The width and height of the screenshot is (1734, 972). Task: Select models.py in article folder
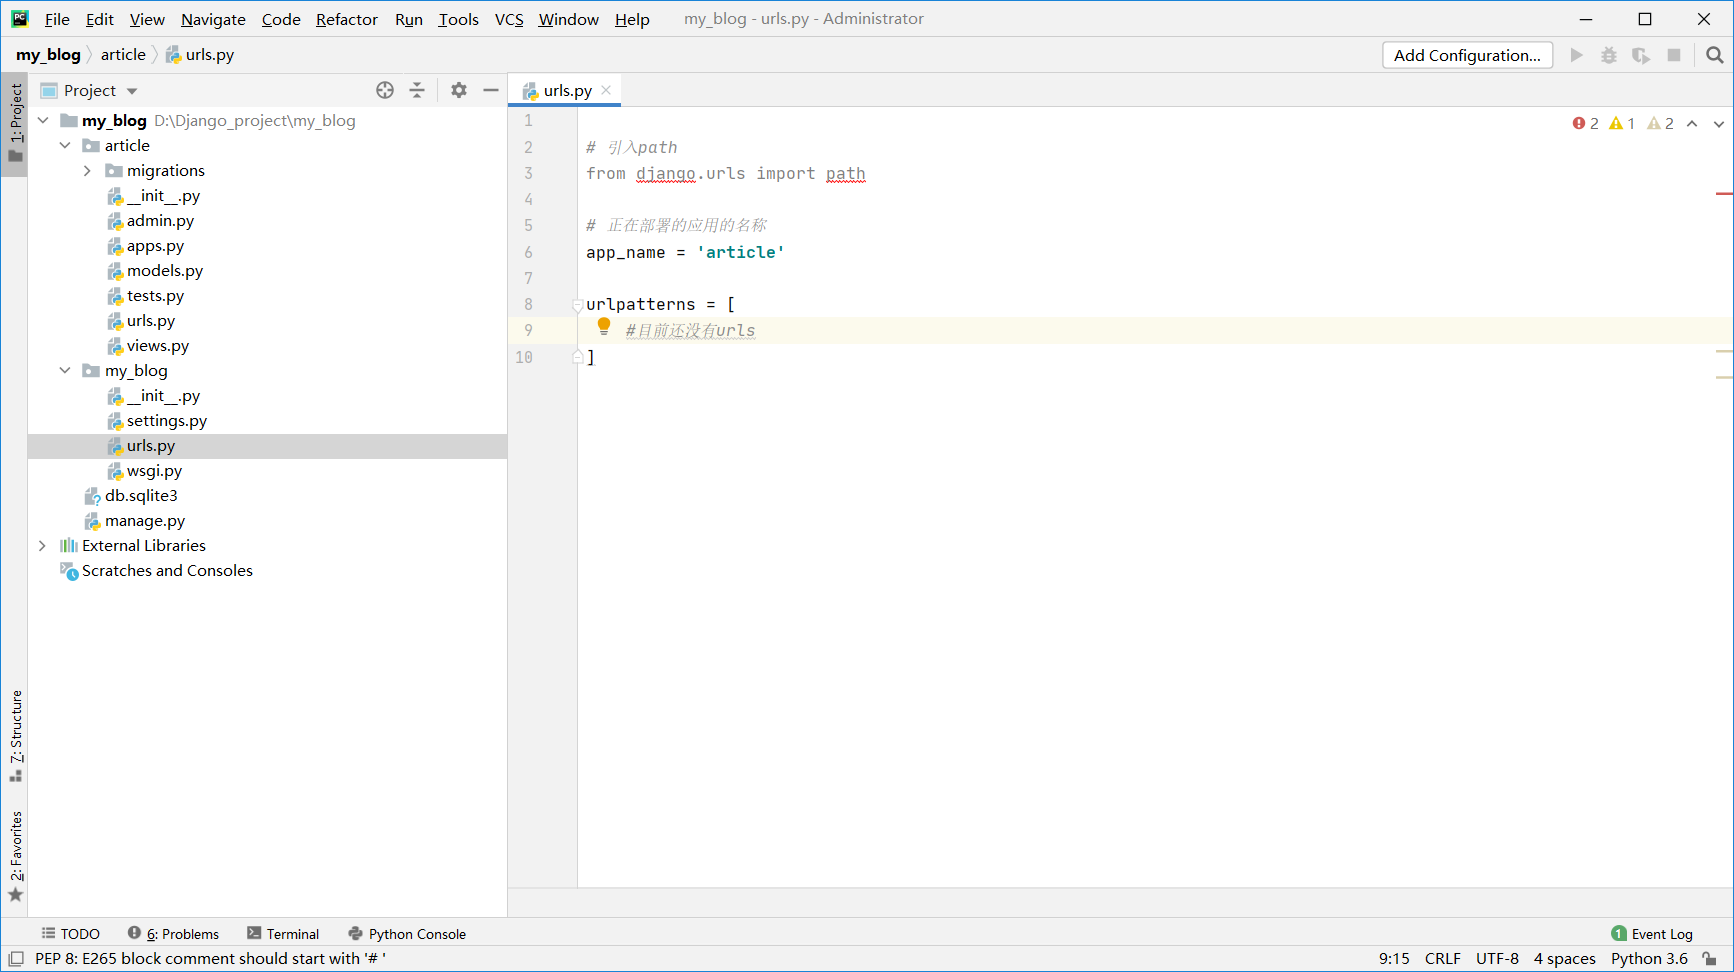coord(164,270)
